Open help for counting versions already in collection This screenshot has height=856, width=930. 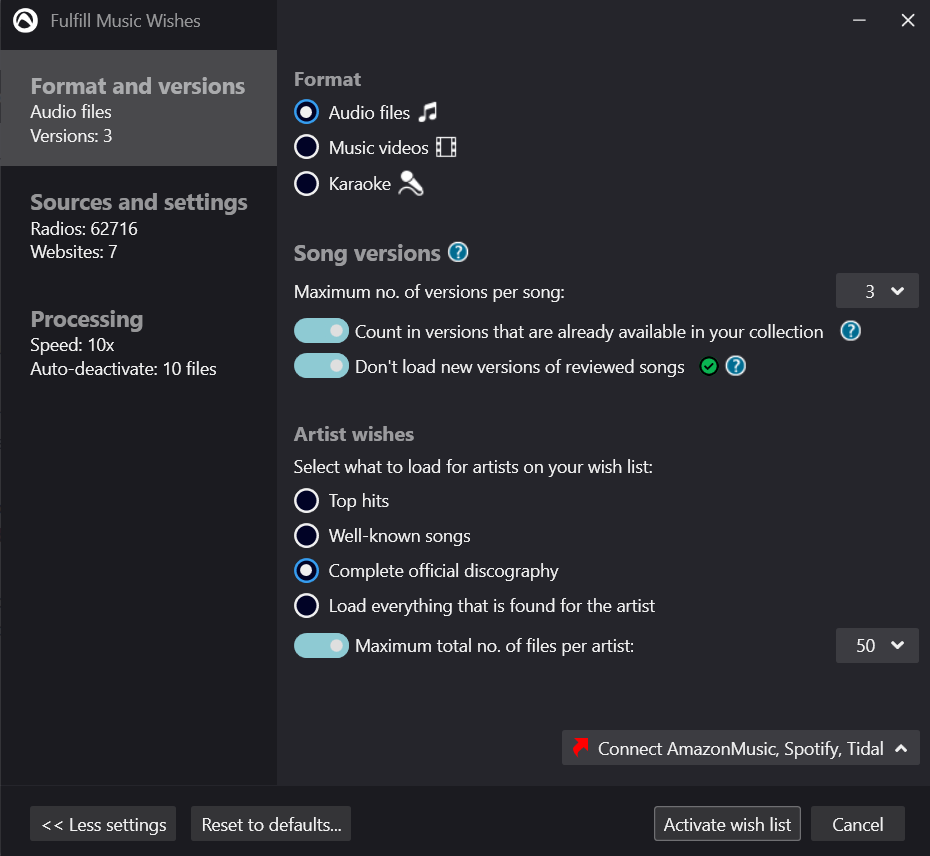pyautogui.click(x=851, y=331)
